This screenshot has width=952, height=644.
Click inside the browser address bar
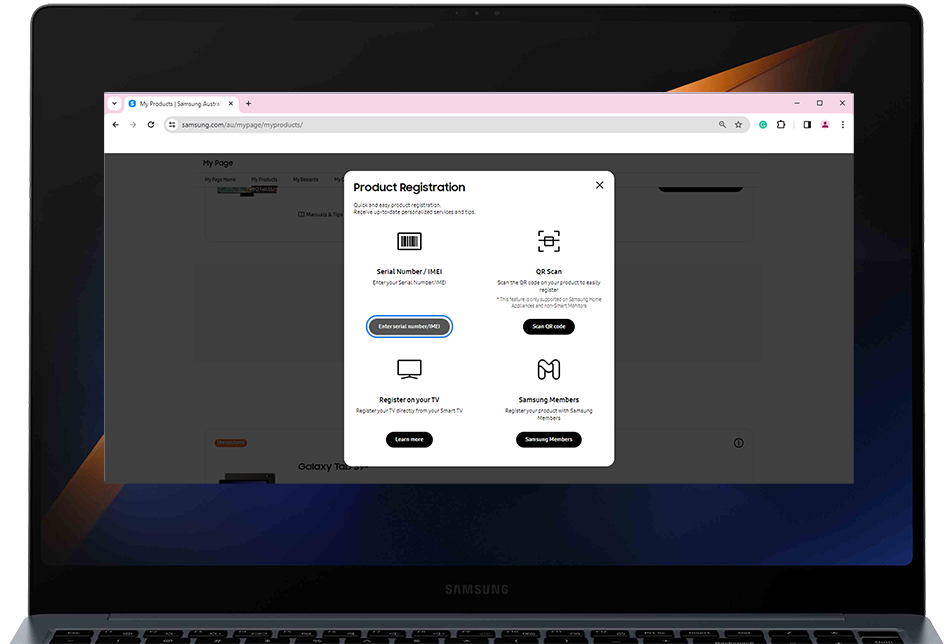pyautogui.click(x=400, y=124)
